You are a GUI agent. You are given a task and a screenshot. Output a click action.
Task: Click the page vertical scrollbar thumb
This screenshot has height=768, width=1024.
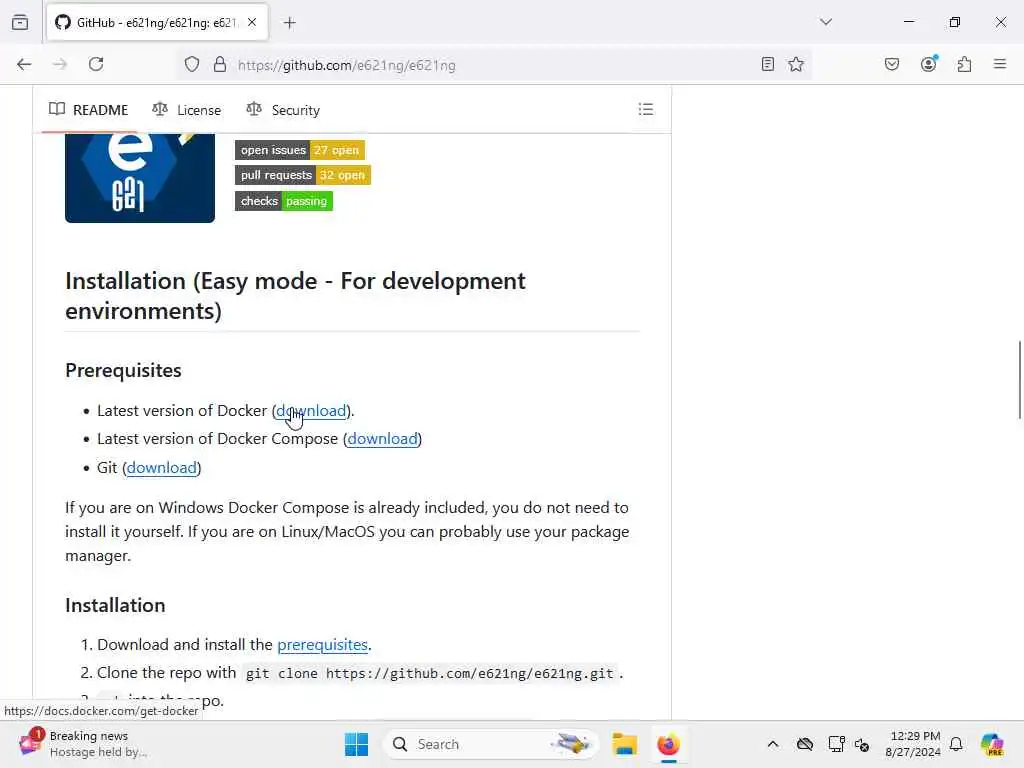1019,379
